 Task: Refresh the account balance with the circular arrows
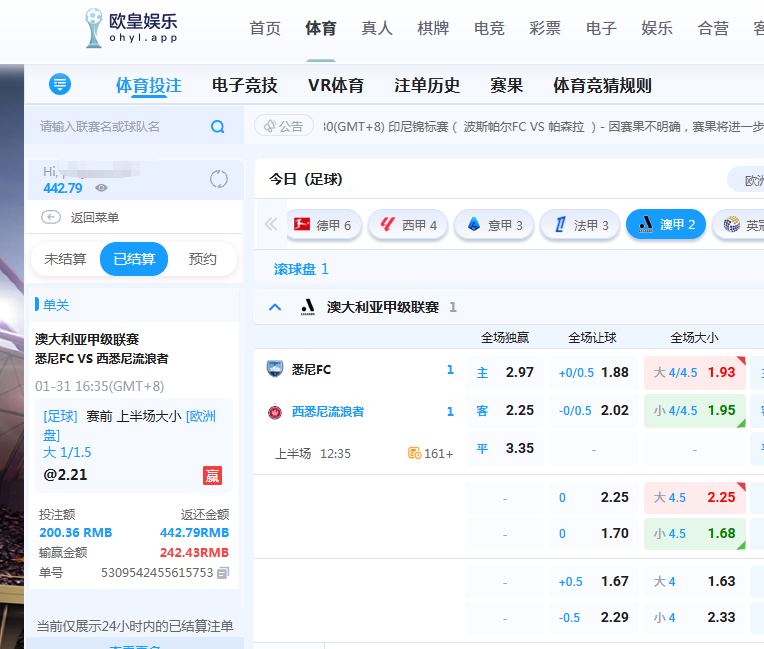219,180
